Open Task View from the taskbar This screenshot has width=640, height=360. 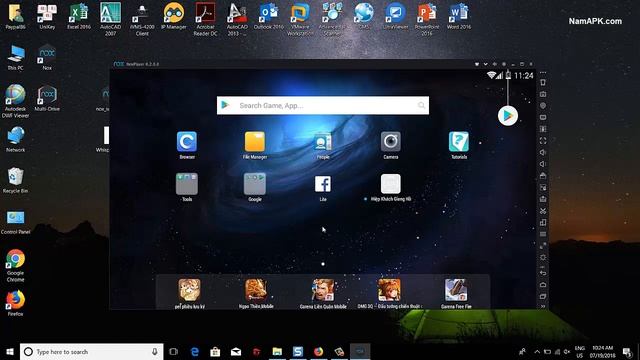click(173, 351)
